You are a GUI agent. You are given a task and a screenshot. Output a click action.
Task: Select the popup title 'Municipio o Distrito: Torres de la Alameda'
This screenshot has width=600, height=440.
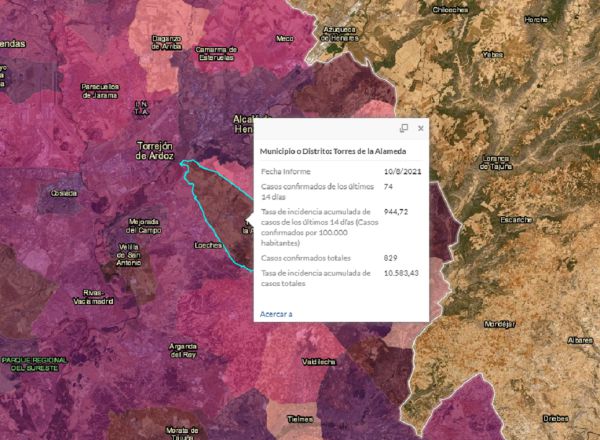333,151
